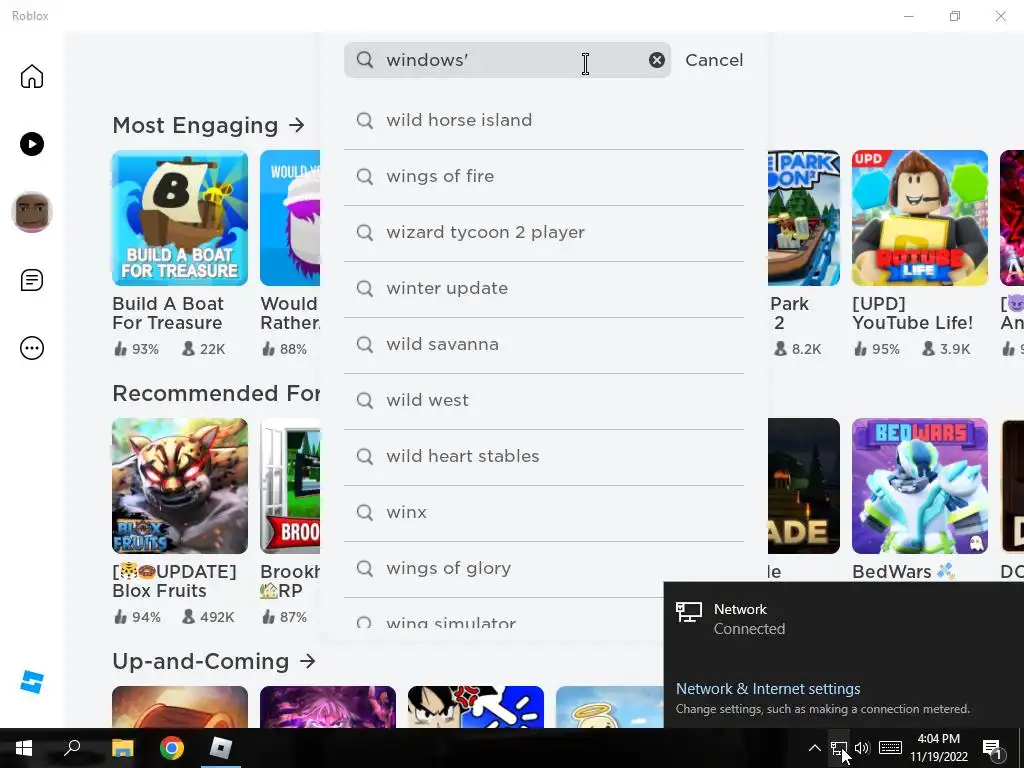Open the Would You Rather game thumbnail

pos(290,218)
